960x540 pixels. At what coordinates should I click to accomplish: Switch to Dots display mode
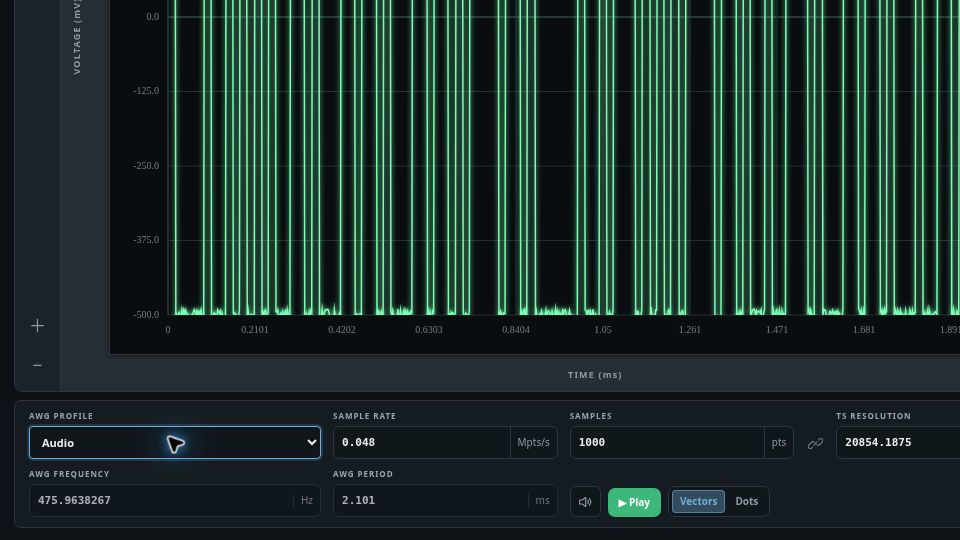click(746, 501)
